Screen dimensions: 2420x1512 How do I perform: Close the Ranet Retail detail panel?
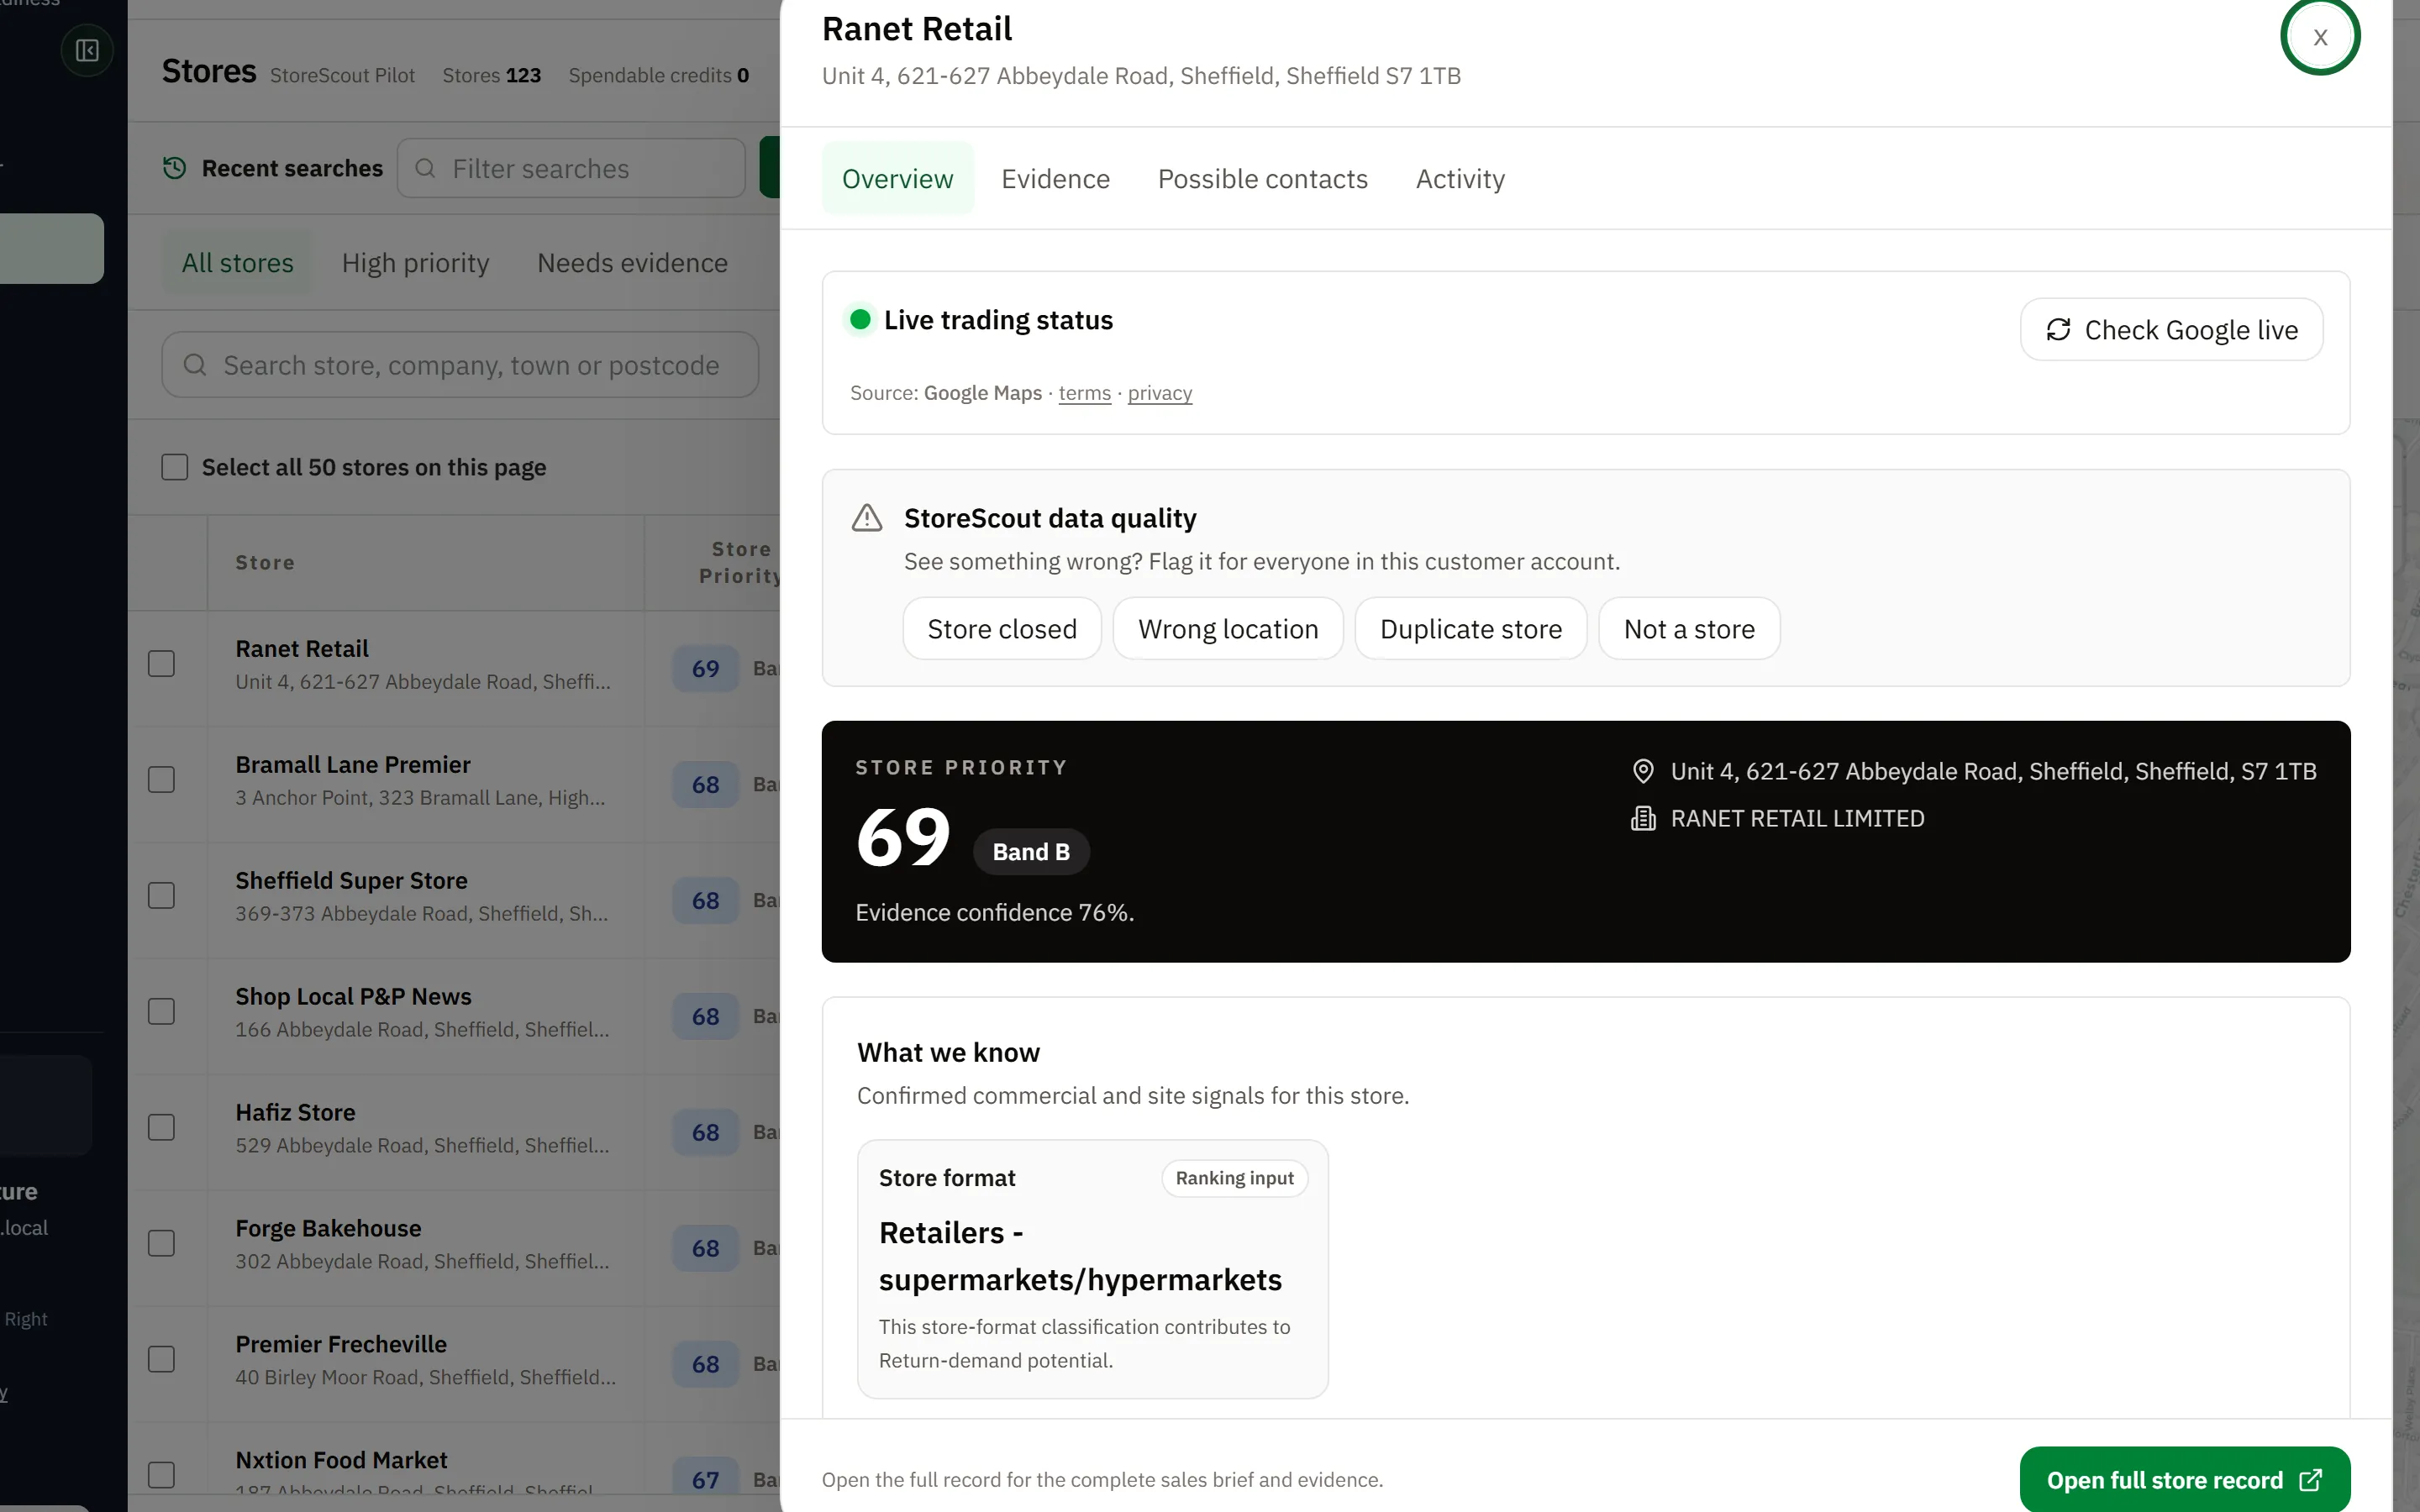(2320, 37)
